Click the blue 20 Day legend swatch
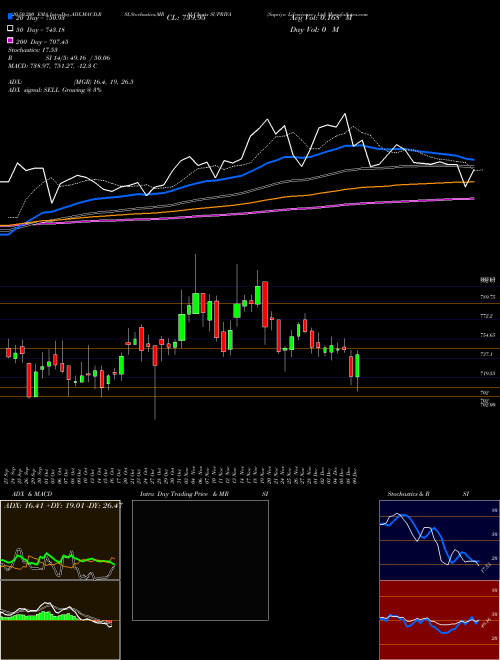This screenshot has height=660, width=500. (10, 16)
